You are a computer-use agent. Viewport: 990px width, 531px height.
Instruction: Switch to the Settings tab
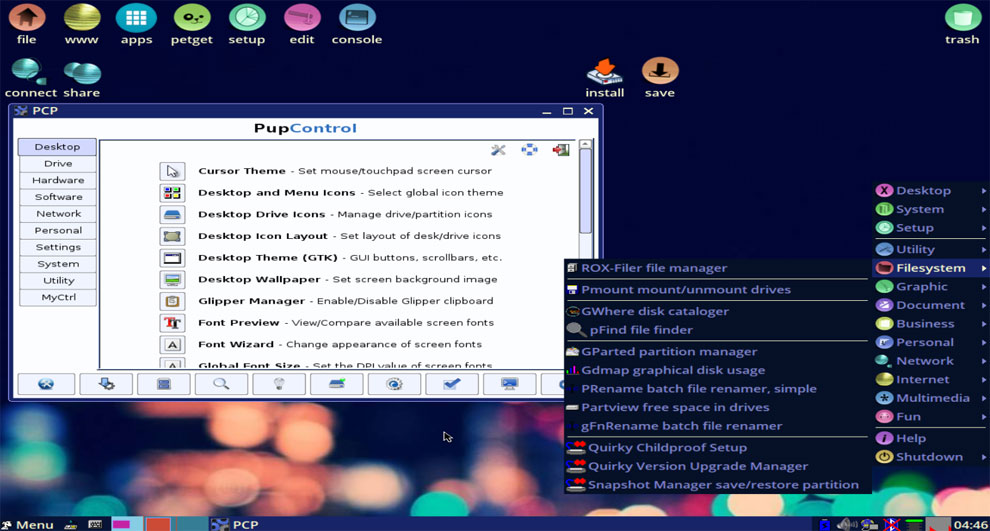click(x=57, y=247)
